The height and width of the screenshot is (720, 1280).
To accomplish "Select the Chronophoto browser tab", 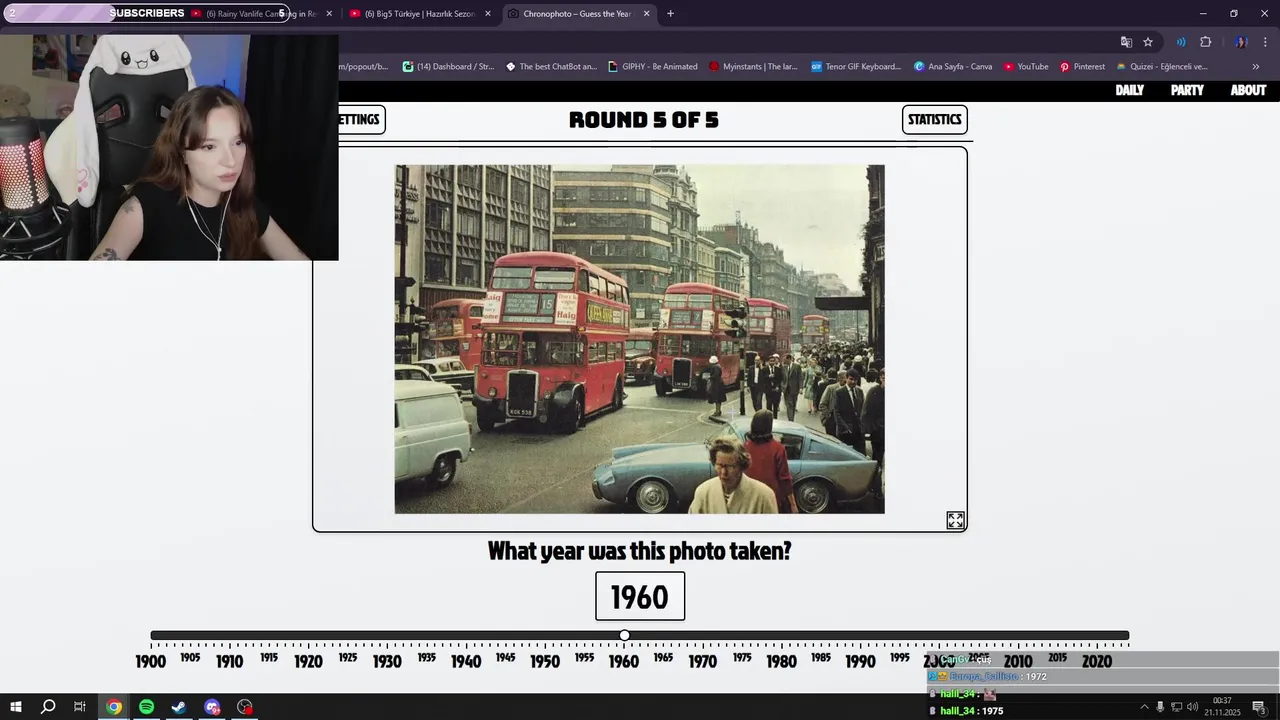I will [x=577, y=14].
